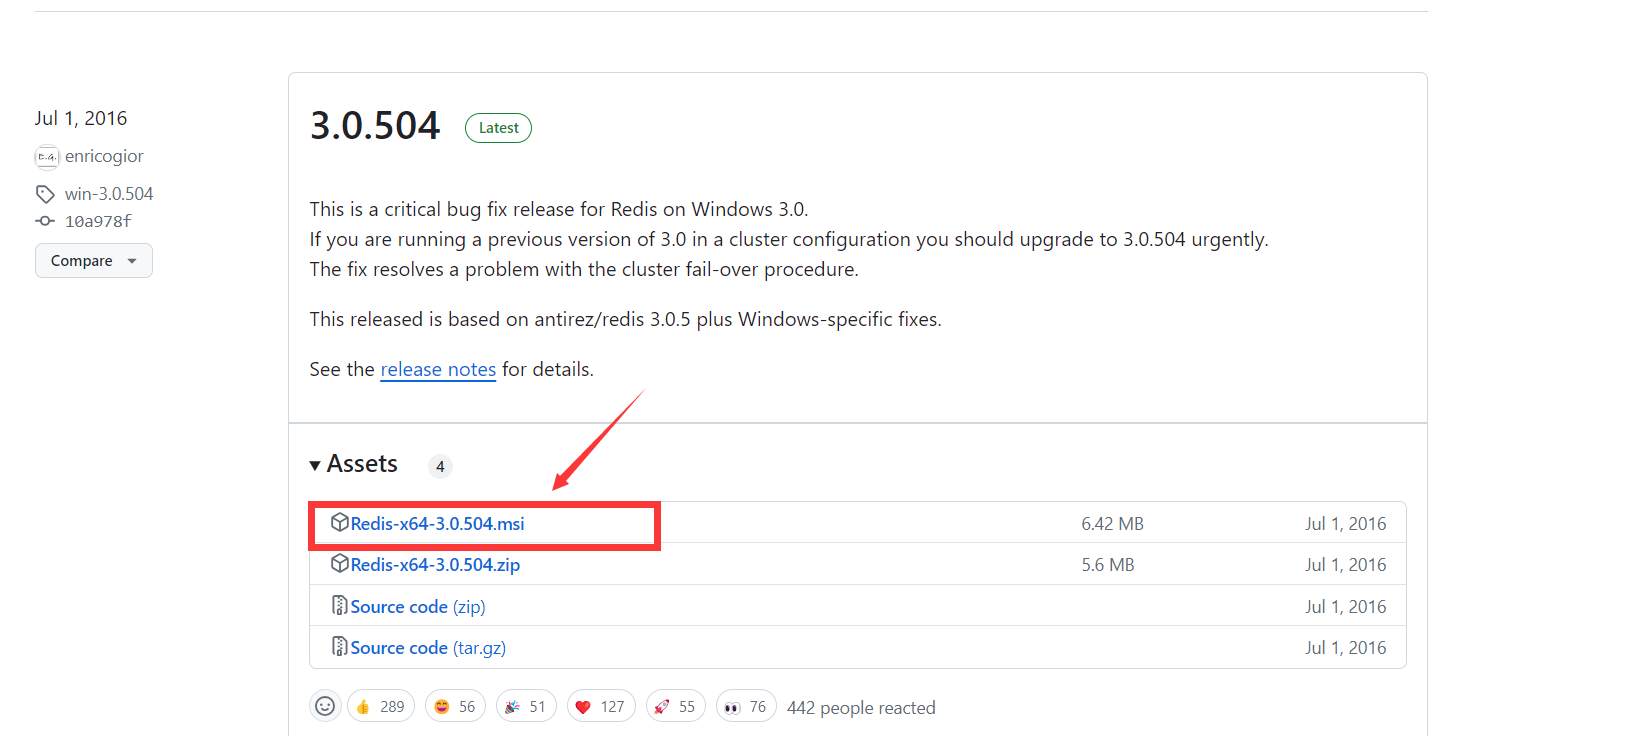Open the release notes link

tap(438, 369)
